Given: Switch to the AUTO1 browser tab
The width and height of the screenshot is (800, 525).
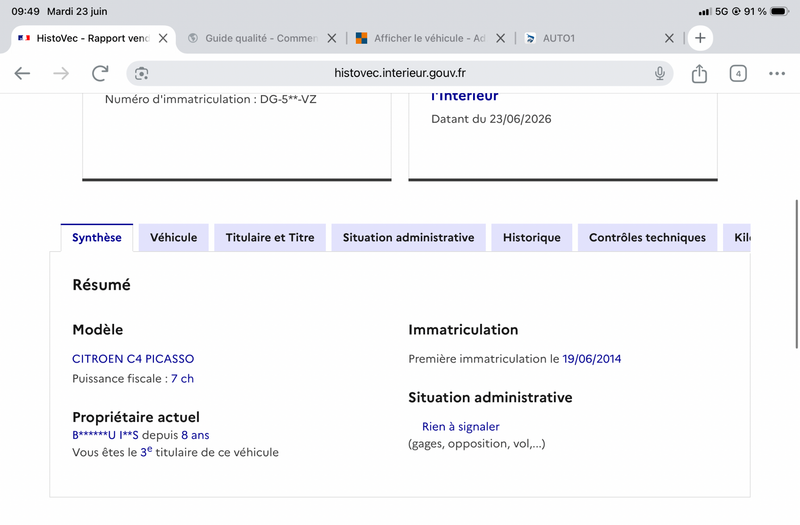Looking at the screenshot, I should [x=591, y=38].
